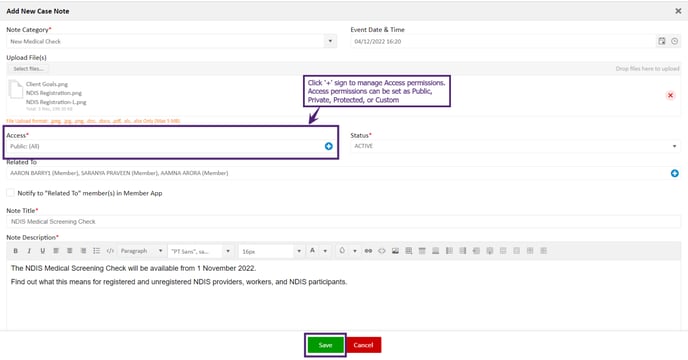Click the Select files upload button
This screenshot has height=360, width=688.
(28, 68)
